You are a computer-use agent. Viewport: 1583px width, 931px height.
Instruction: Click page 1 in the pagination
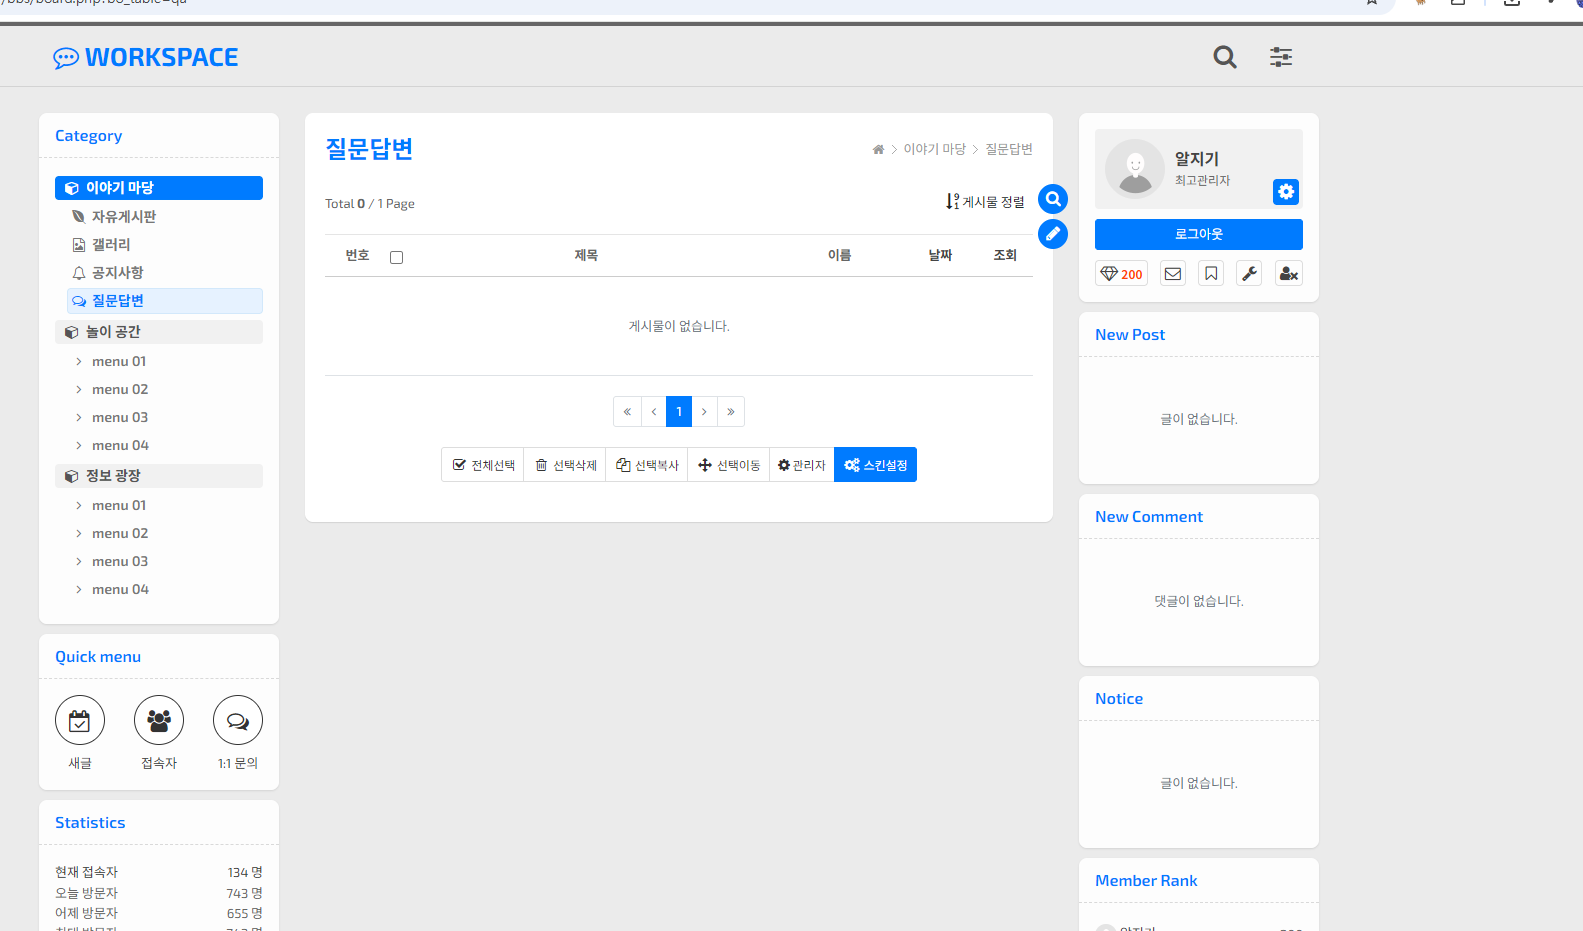[x=679, y=412]
